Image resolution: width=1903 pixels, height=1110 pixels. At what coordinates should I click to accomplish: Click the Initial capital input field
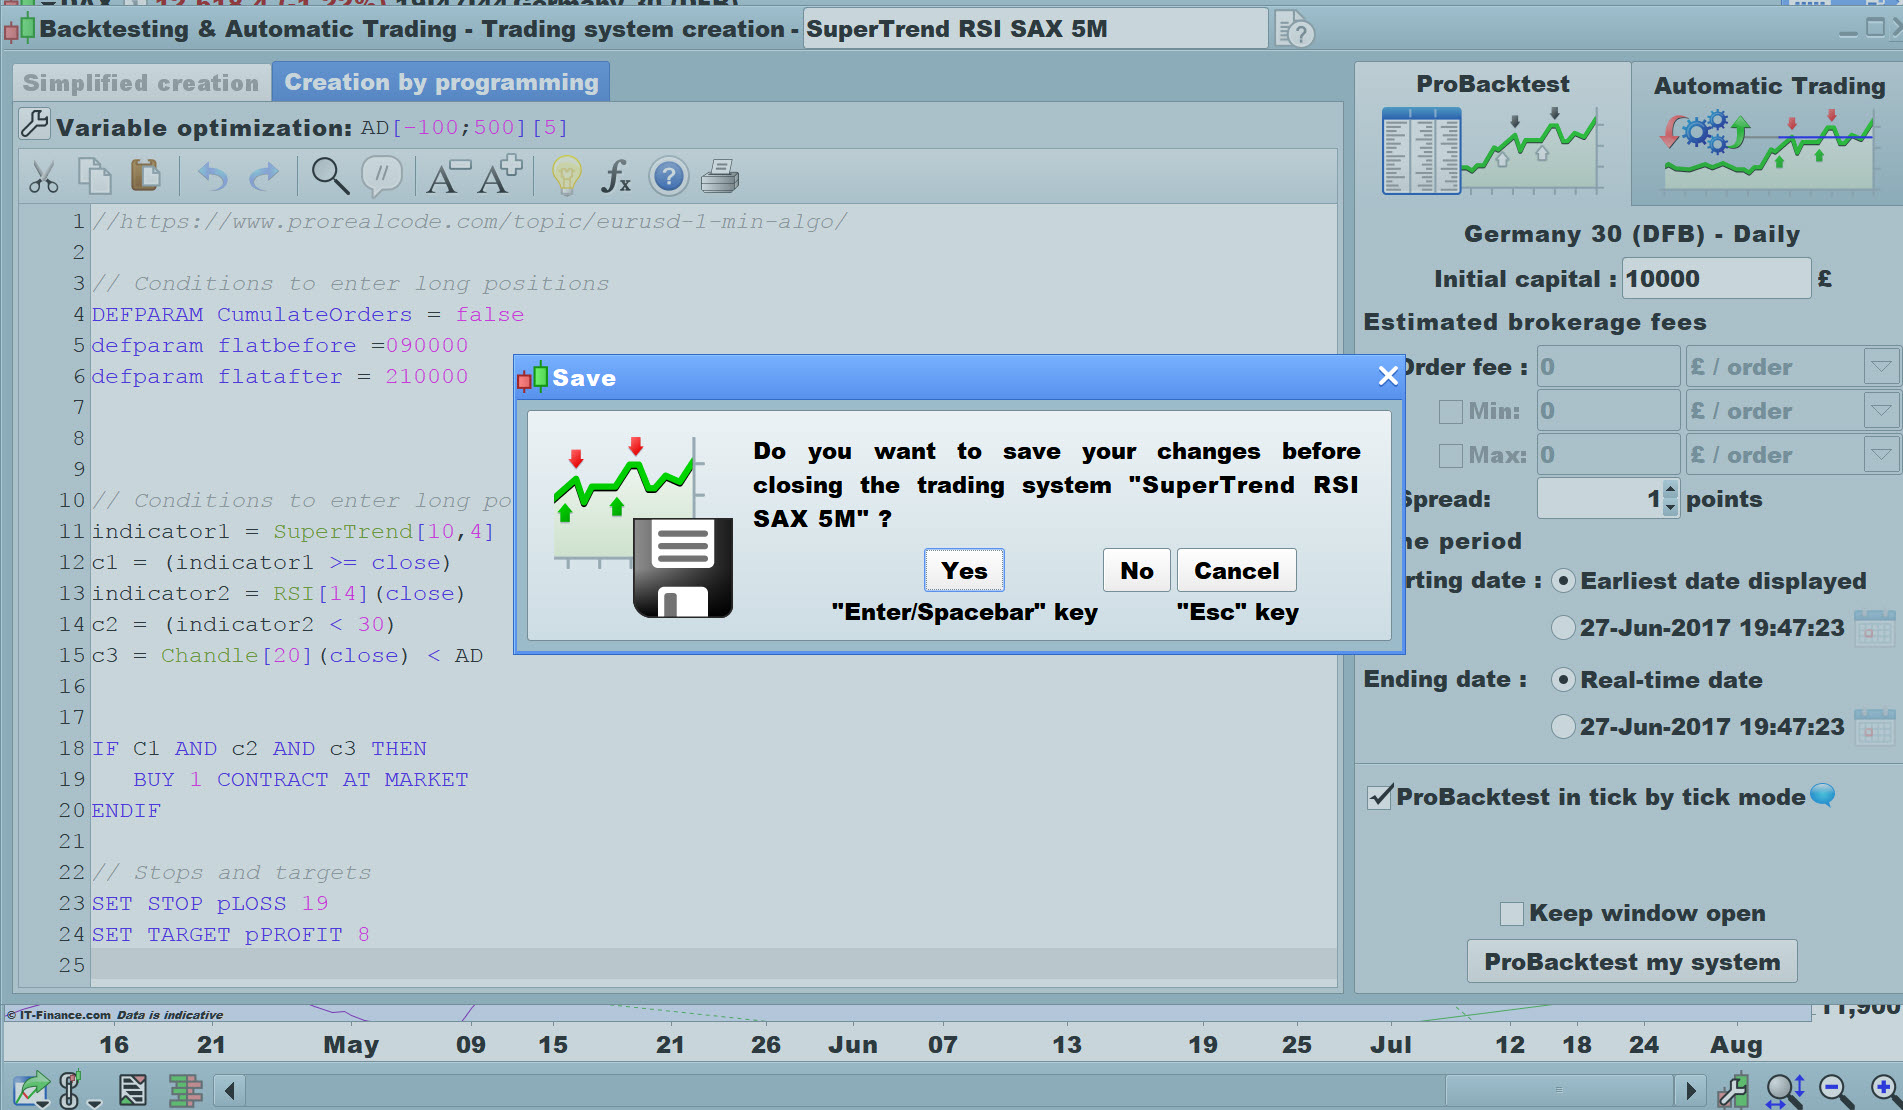[1717, 279]
